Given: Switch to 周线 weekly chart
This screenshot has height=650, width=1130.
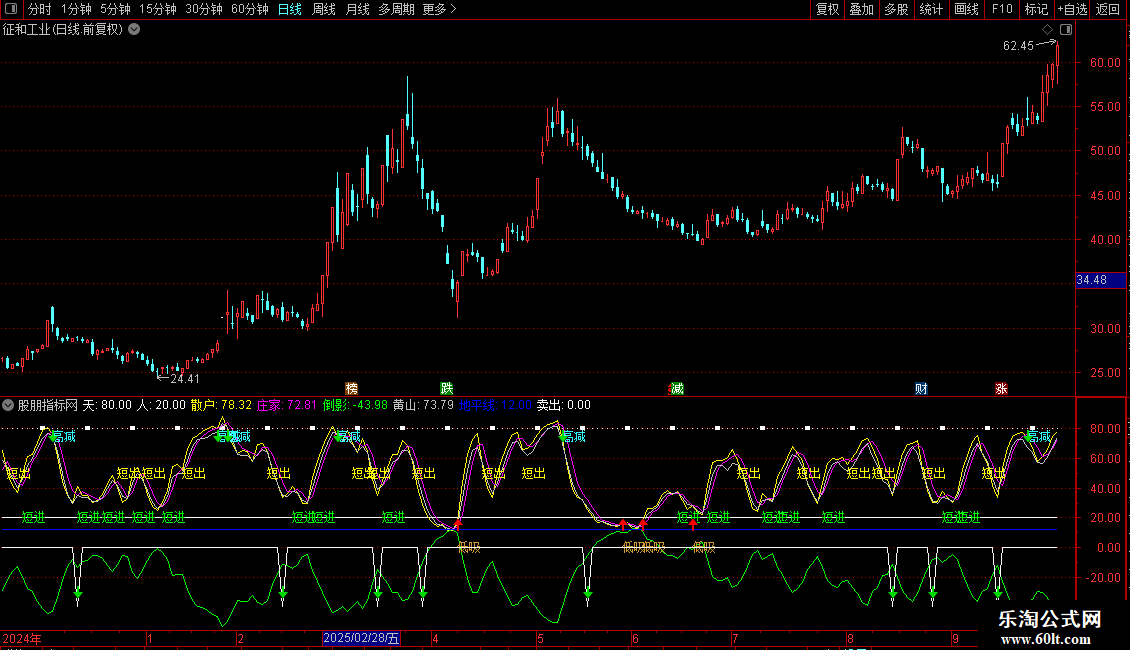Looking at the screenshot, I should point(323,9).
